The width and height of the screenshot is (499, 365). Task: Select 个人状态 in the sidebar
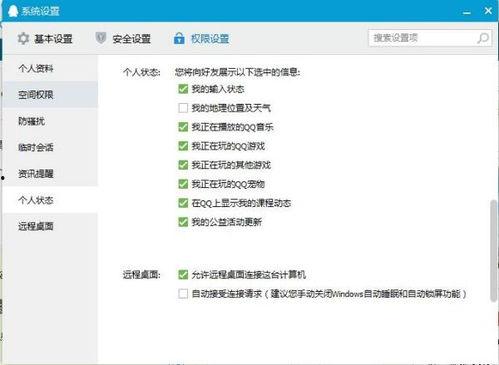point(50,200)
